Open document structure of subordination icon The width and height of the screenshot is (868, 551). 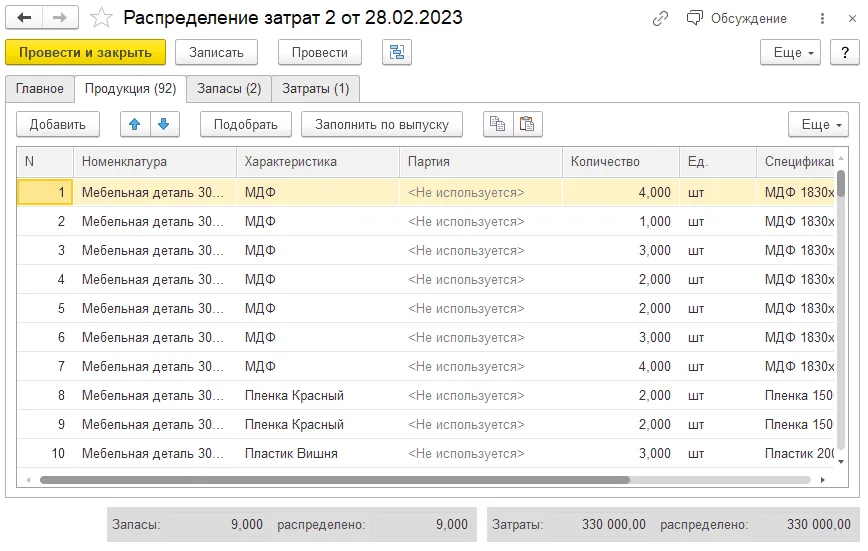pos(397,53)
